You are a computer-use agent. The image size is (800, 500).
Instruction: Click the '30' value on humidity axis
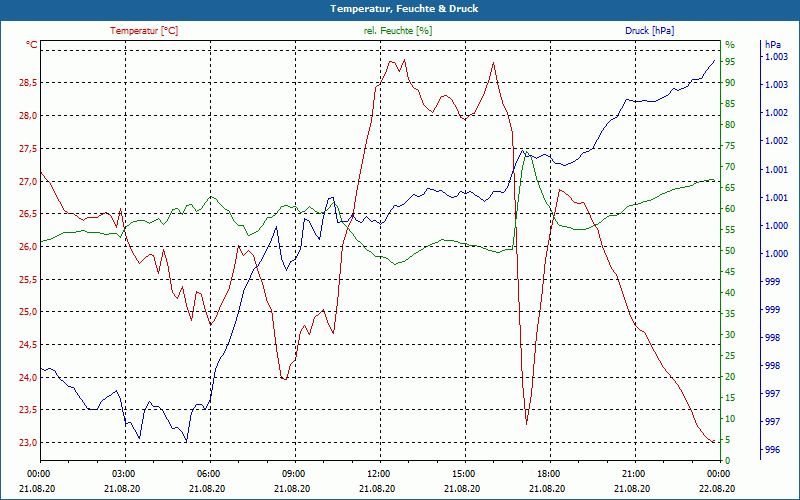coord(730,335)
